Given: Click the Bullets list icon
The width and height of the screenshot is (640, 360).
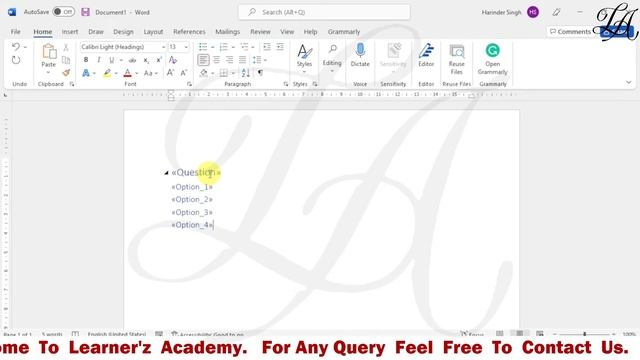Looking at the screenshot, I should 203,47.
